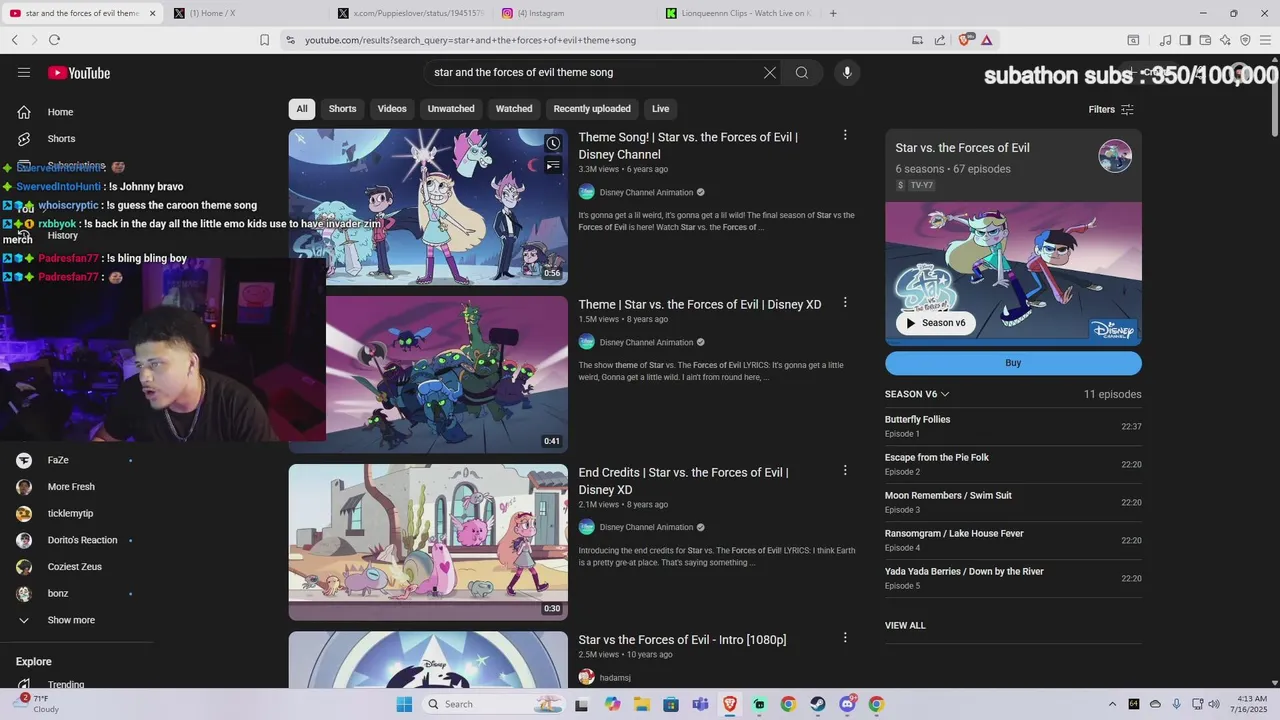1280x720 pixels.
Task: Toggle Brave sidebar panel icon
Action: (x=1185, y=40)
